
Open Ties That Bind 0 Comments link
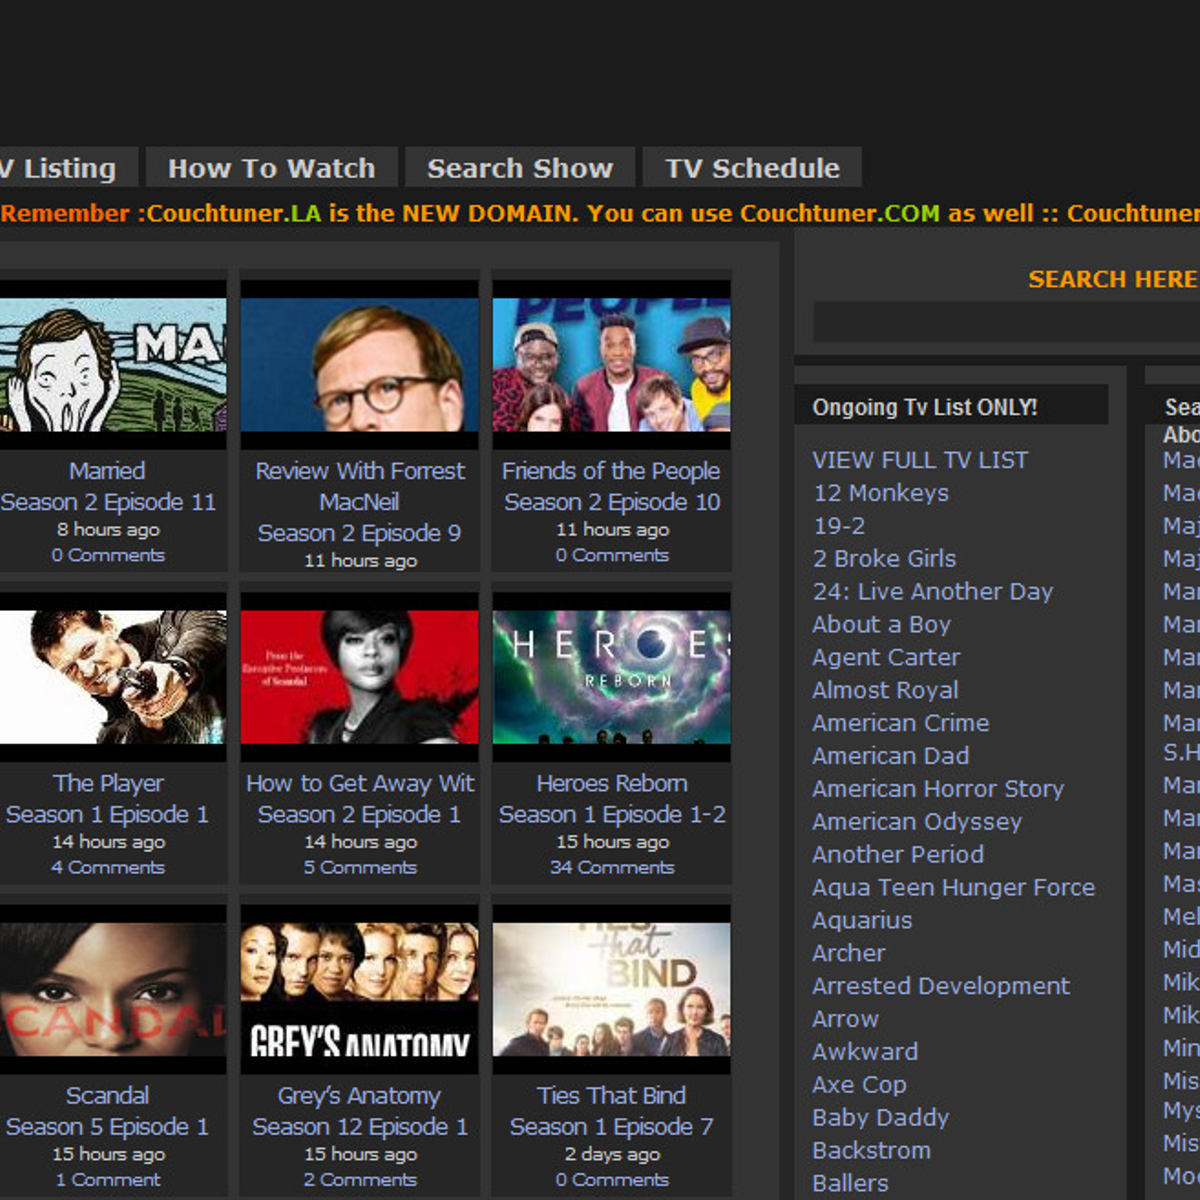(612, 1179)
